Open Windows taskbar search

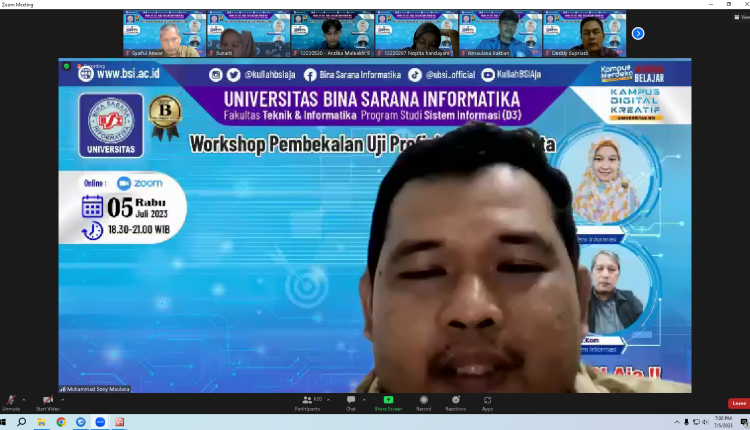tap(22, 422)
